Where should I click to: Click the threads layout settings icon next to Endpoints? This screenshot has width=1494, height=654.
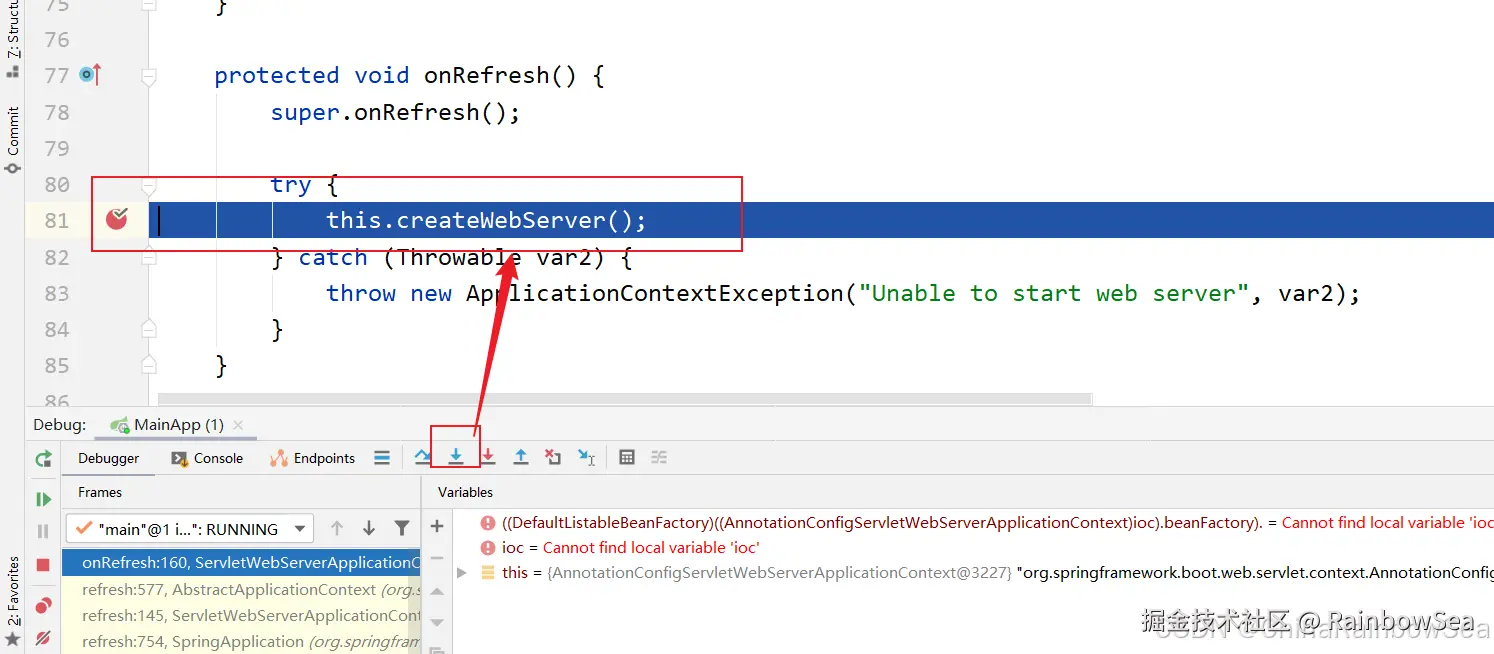[x=382, y=457]
